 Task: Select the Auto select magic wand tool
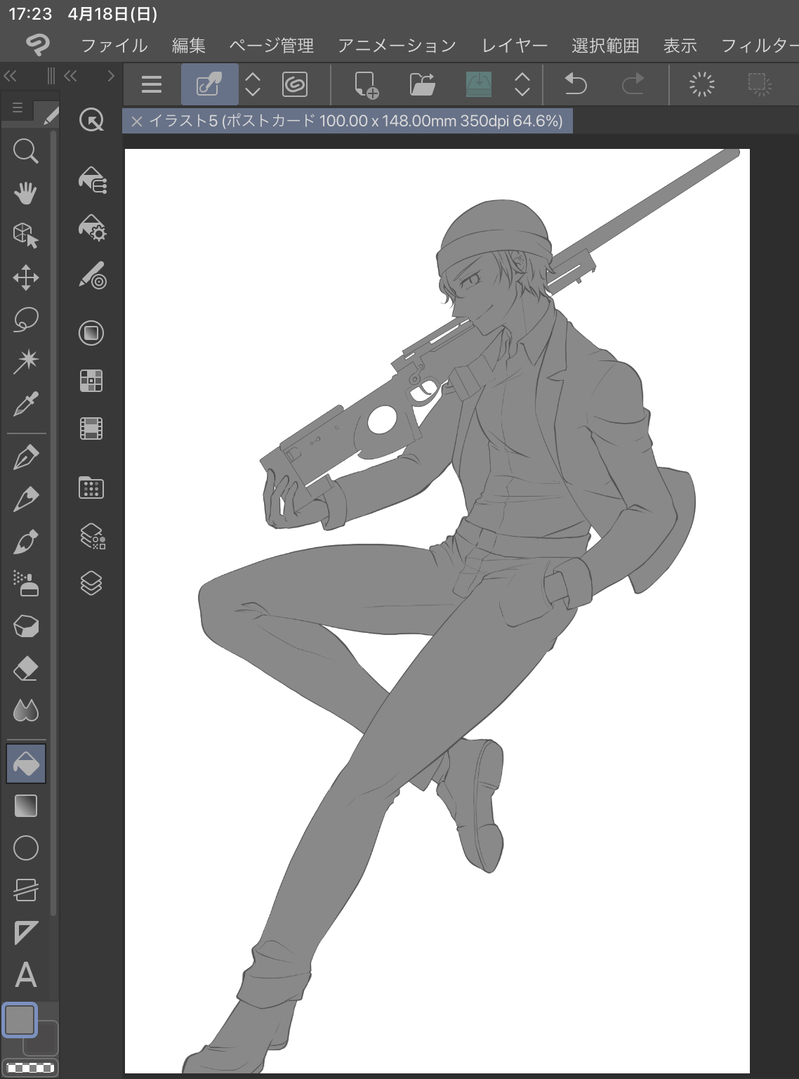[x=25, y=361]
